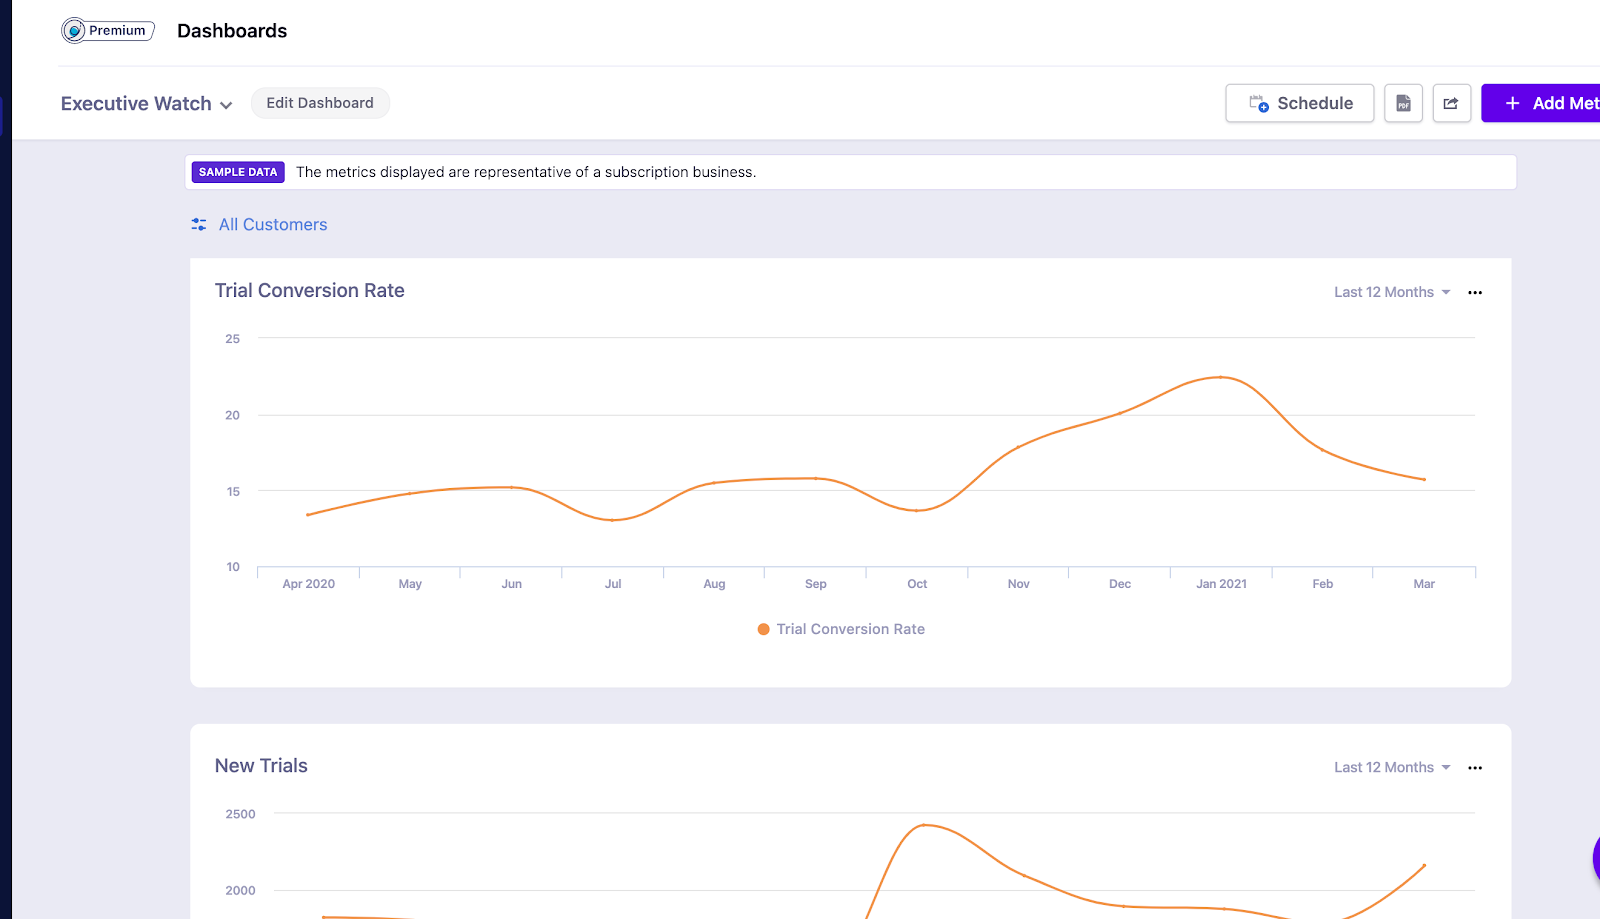
Task: Click the SAMPLE DATA badge
Action: pyautogui.click(x=238, y=172)
